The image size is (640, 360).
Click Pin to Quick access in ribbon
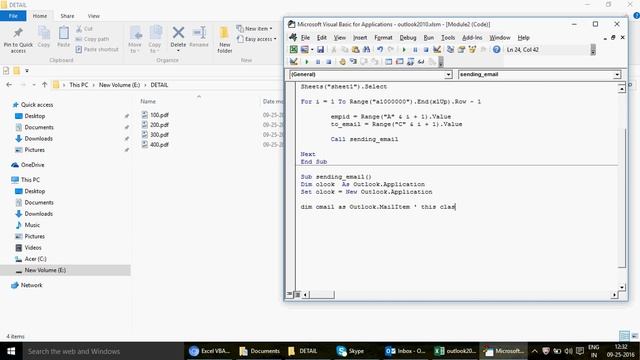(18, 40)
